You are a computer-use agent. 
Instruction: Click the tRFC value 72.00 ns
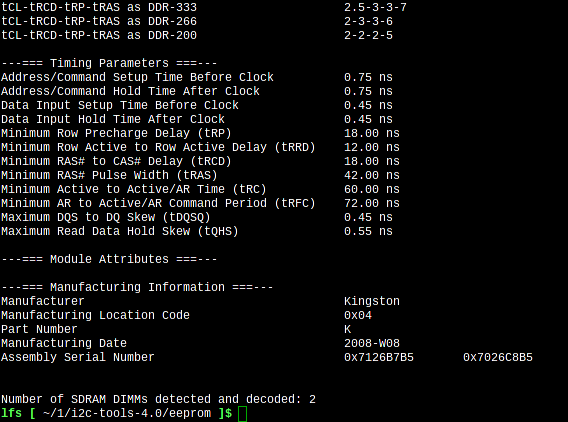point(372,203)
